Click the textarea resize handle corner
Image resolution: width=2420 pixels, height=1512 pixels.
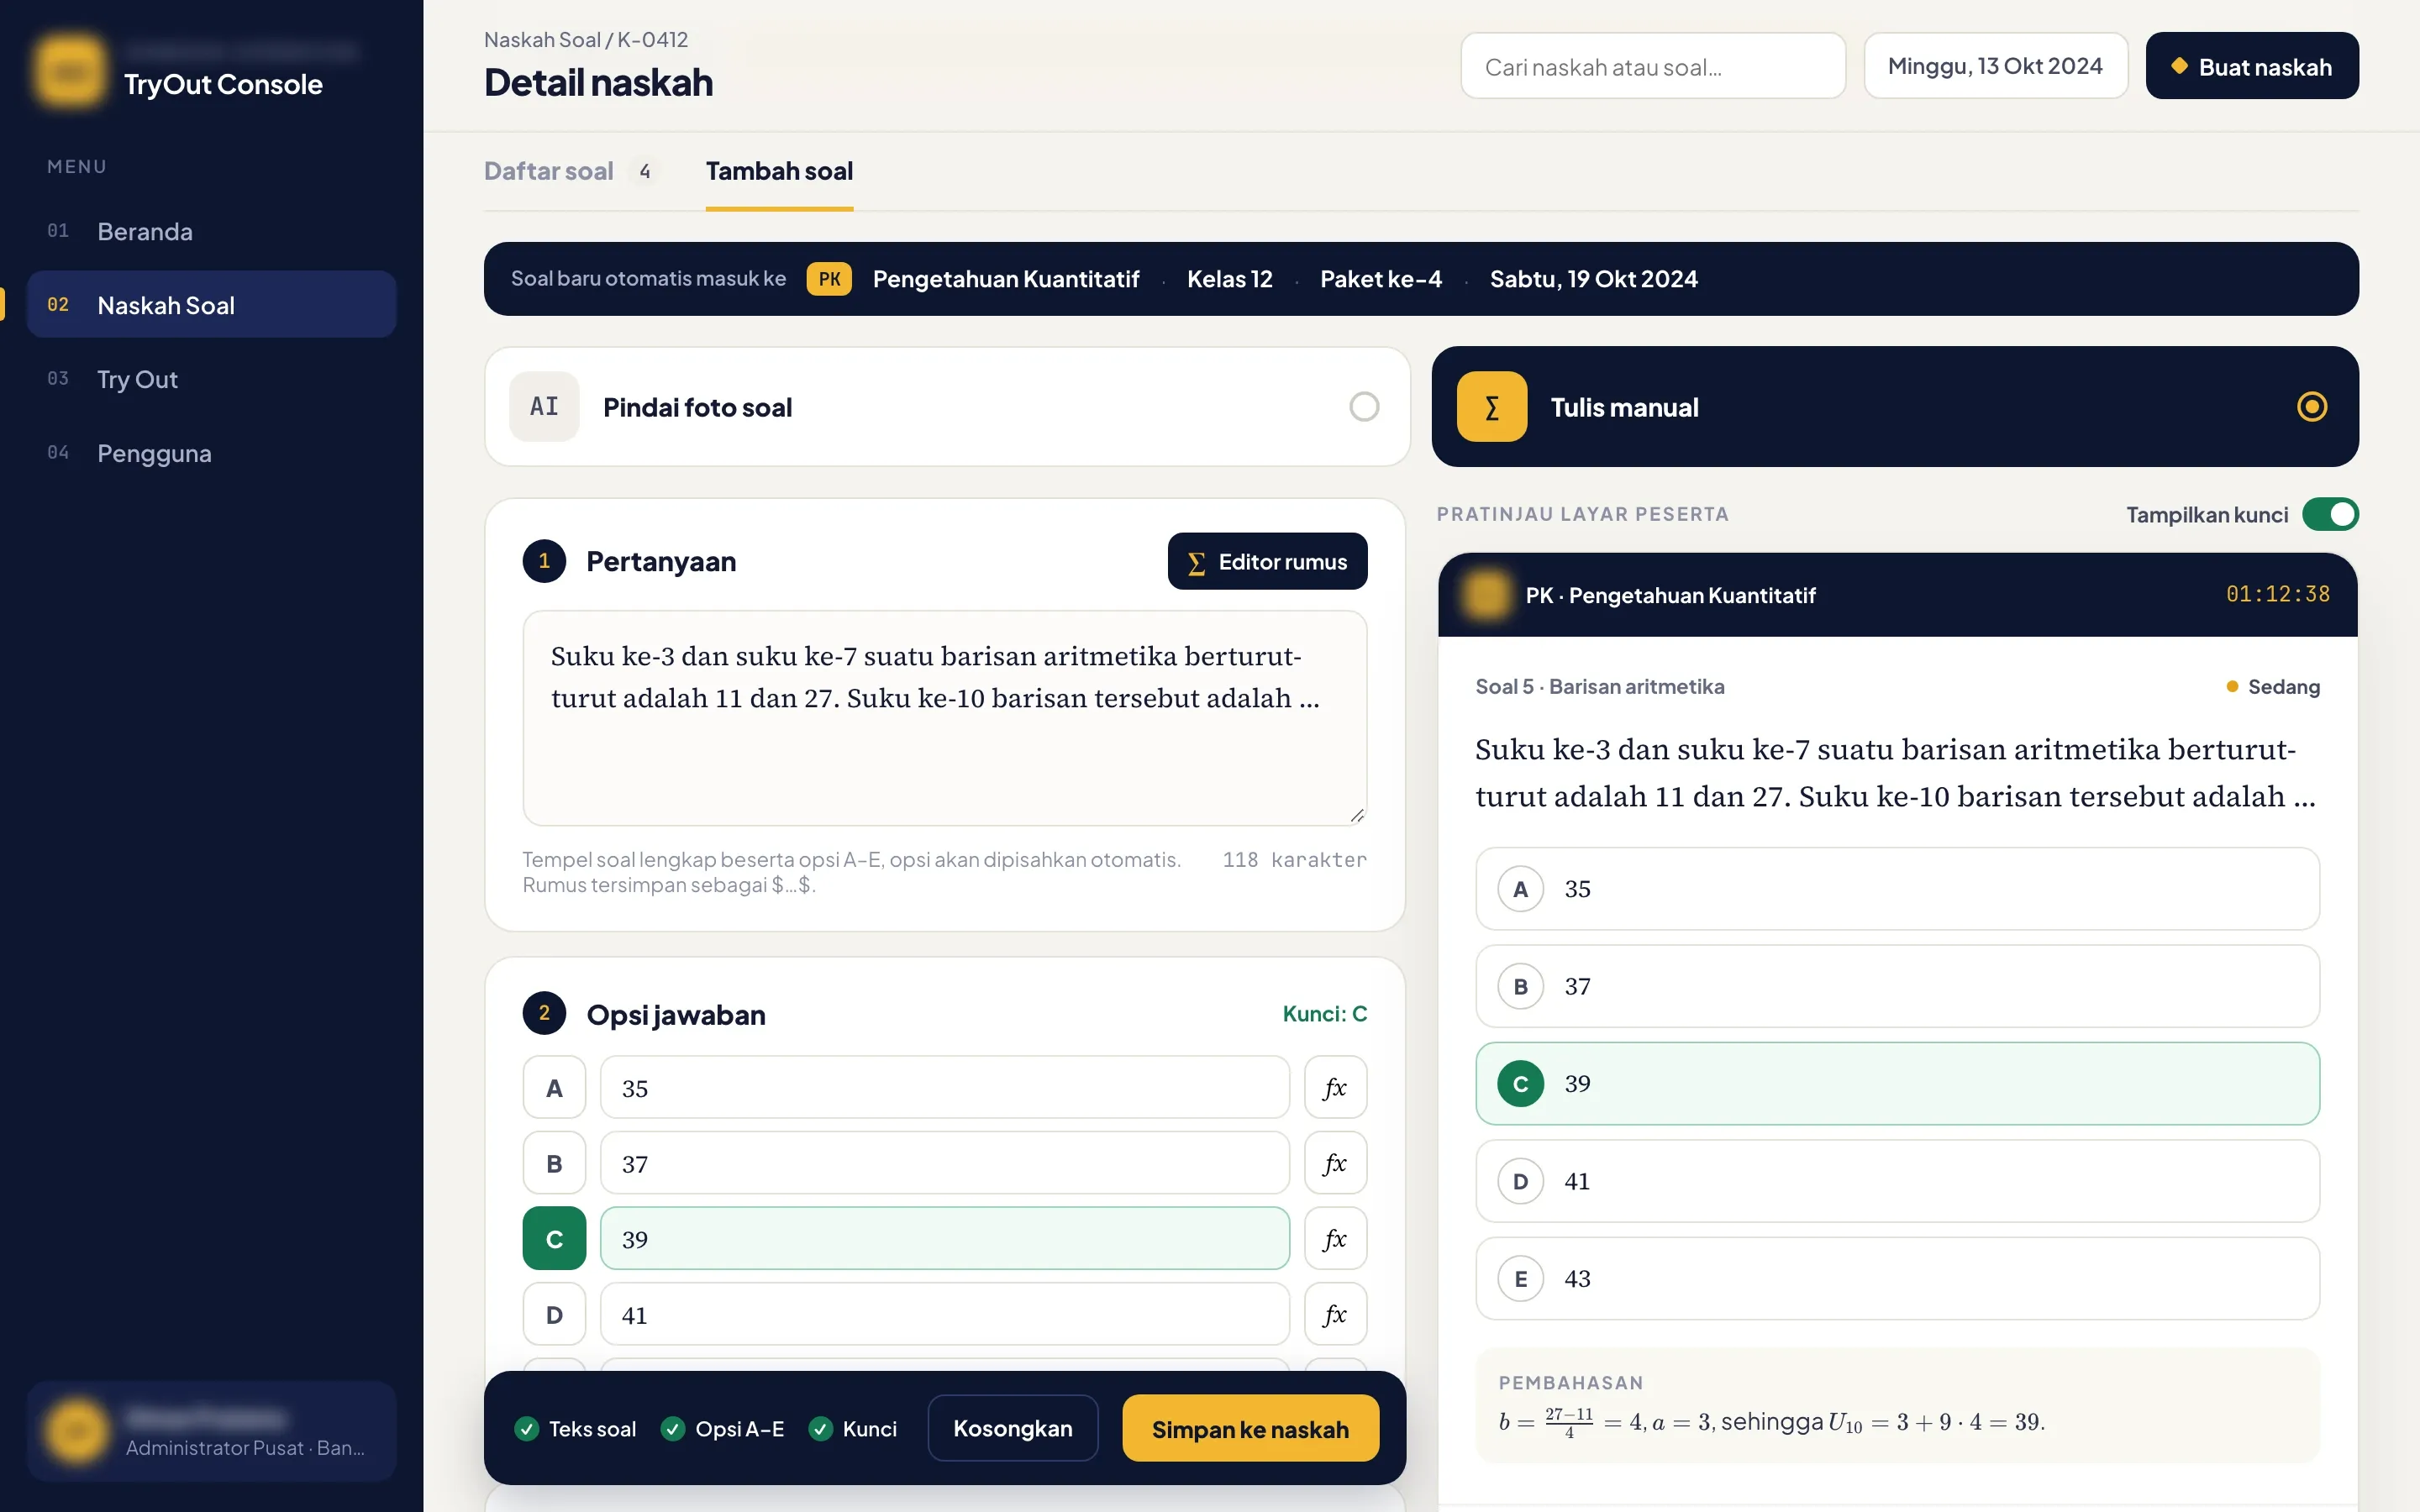(1357, 816)
